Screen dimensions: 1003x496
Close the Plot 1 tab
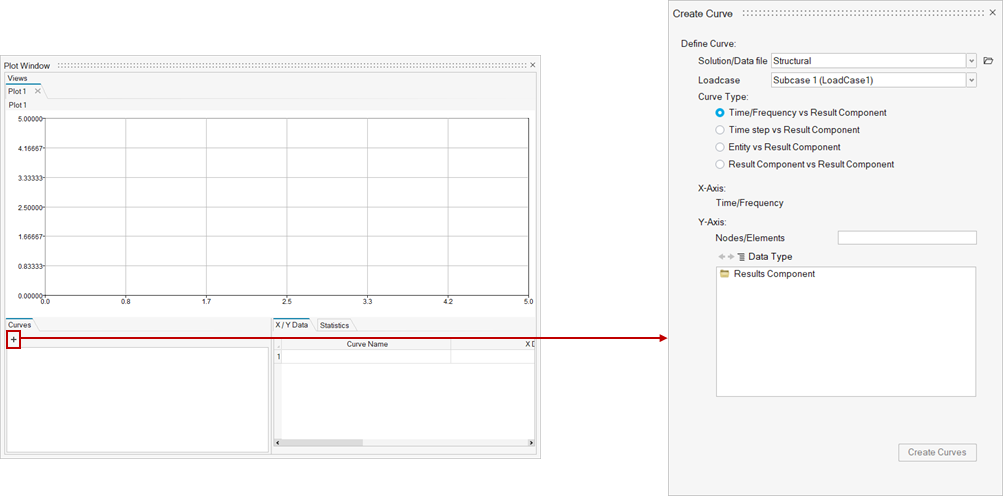(x=38, y=91)
